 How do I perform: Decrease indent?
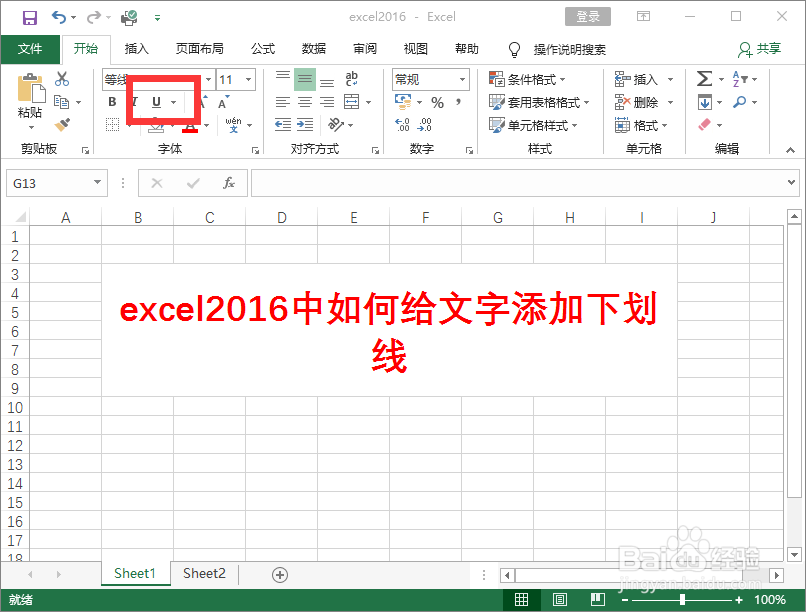pyautogui.click(x=283, y=125)
